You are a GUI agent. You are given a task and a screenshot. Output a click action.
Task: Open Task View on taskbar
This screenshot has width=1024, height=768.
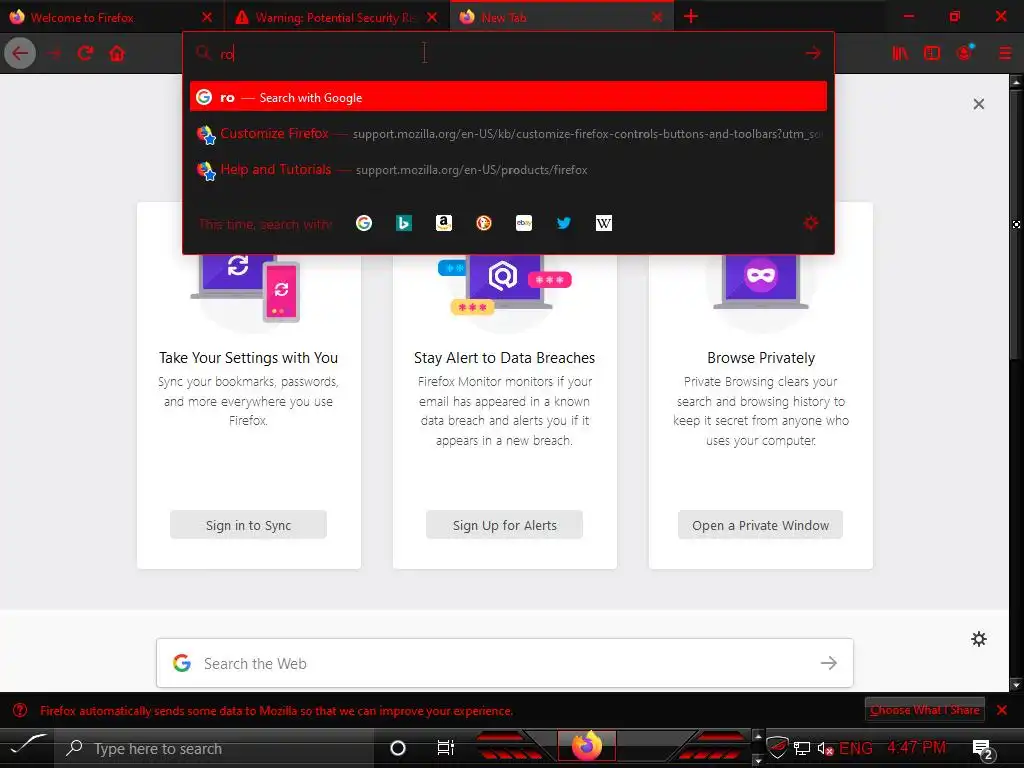[445, 748]
